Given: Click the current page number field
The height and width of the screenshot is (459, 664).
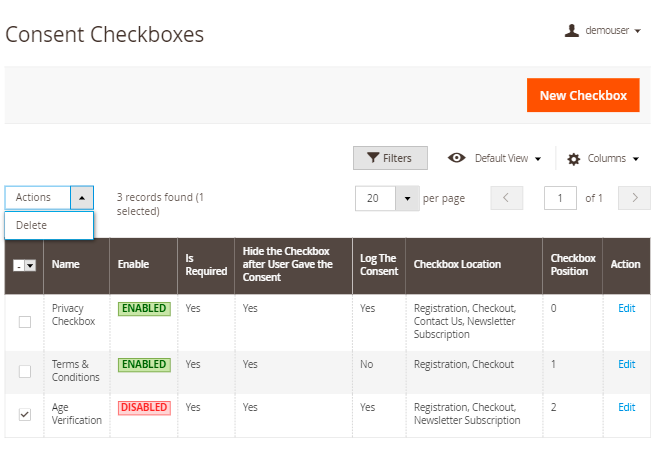Looking at the screenshot, I should click(x=560, y=198).
